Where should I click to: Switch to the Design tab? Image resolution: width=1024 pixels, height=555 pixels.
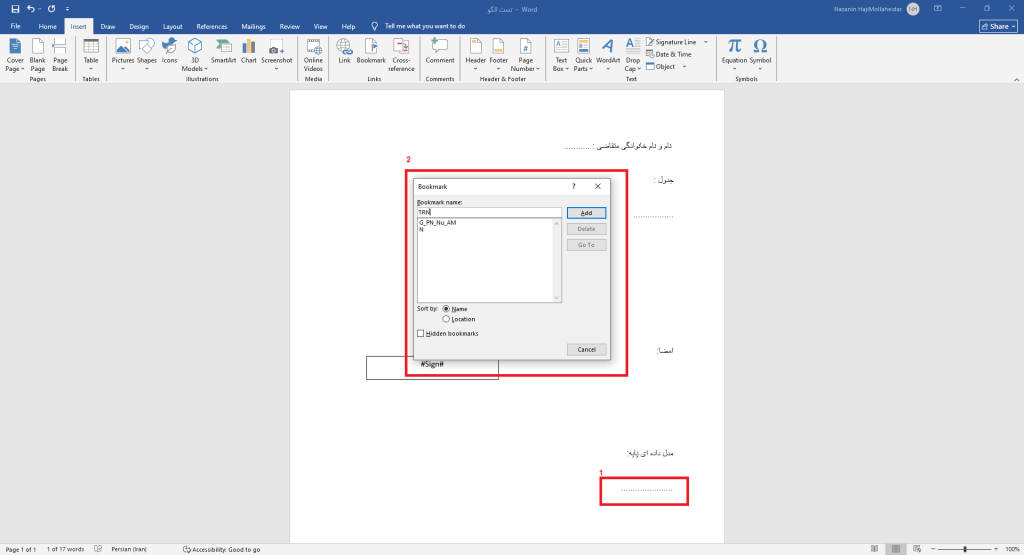click(x=138, y=26)
